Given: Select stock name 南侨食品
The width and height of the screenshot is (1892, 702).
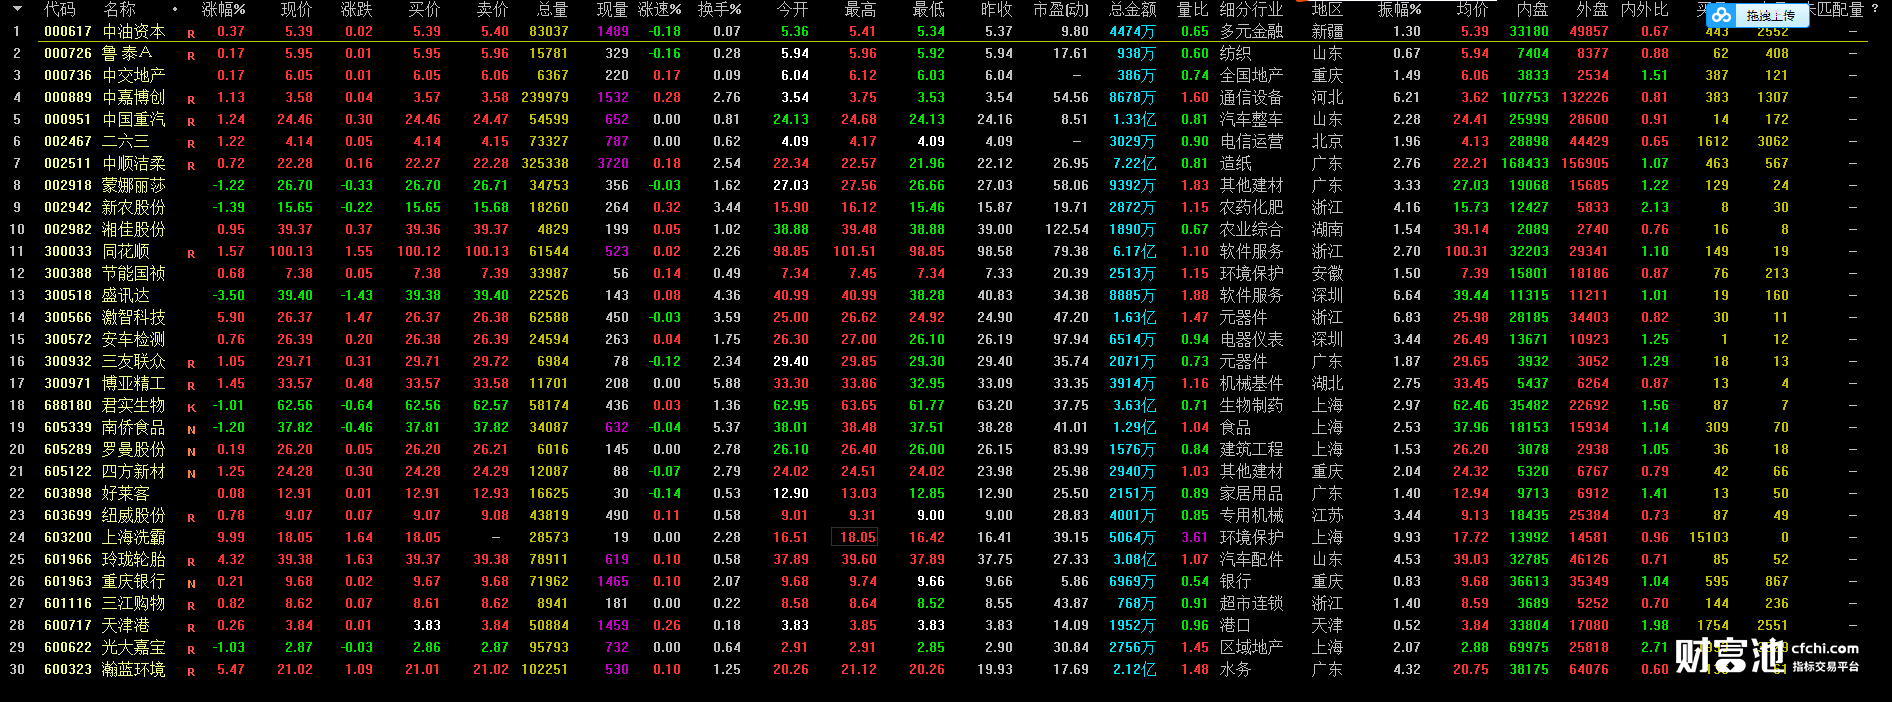Looking at the screenshot, I should 134,427.
